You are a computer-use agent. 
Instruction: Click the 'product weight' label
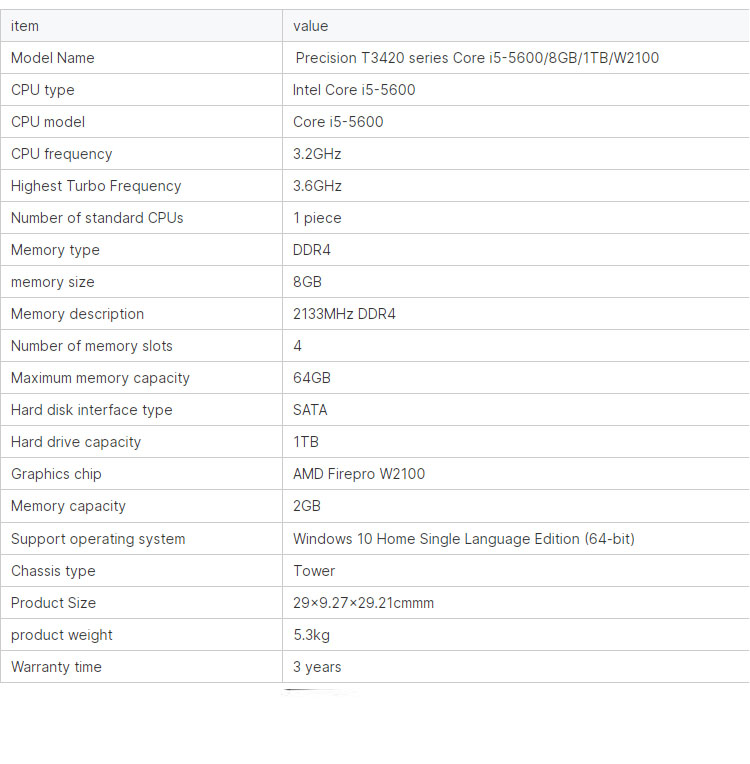coord(61,635)
